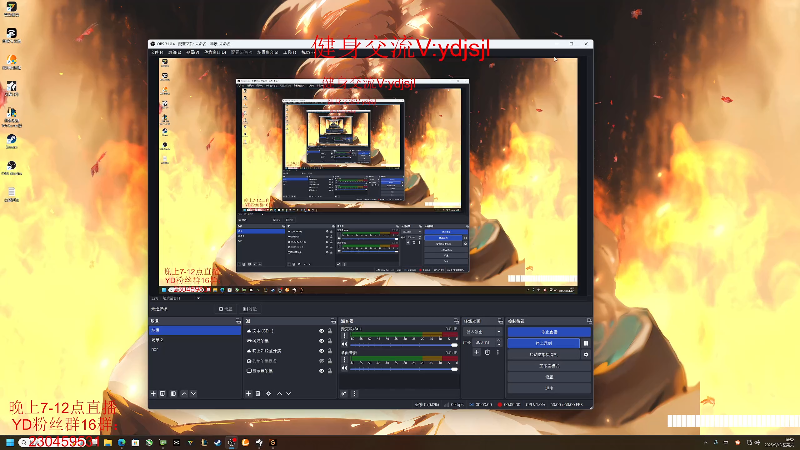The height and width of the screenshot is (450, 800).
Task: Move source up in Sources dock
Action: click(280, 393)
